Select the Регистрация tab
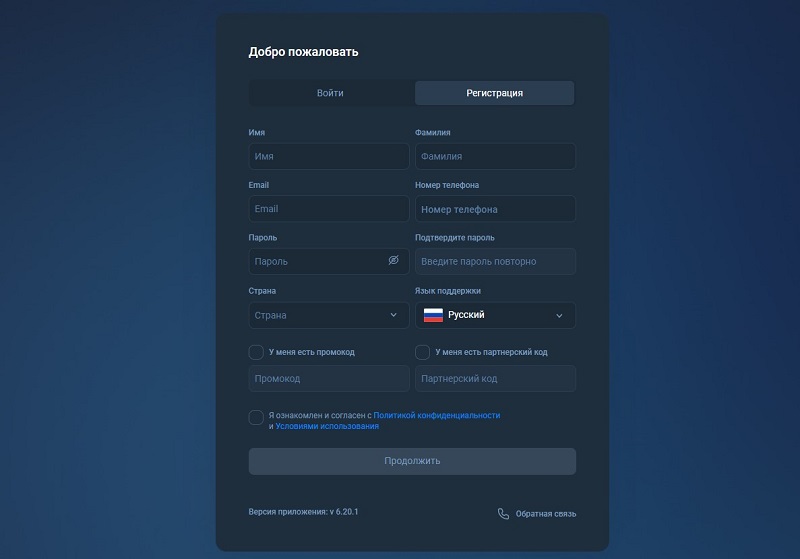This screenshot has height=559, width=800. (x=494, y=93)
